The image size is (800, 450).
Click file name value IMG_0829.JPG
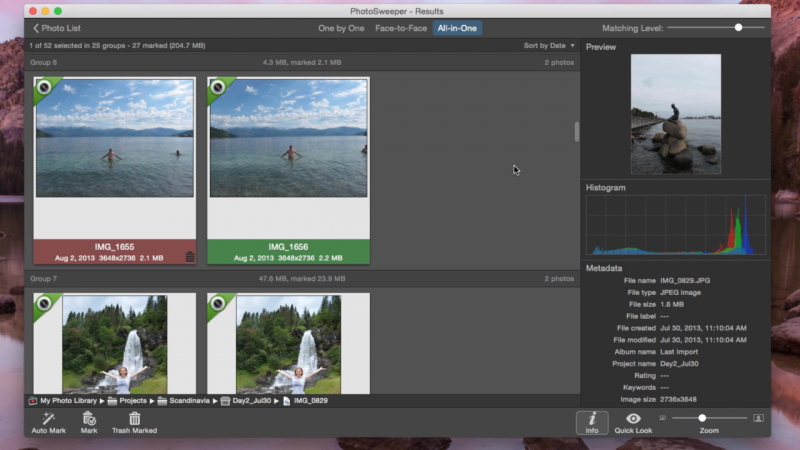click(x=685, y=281)
